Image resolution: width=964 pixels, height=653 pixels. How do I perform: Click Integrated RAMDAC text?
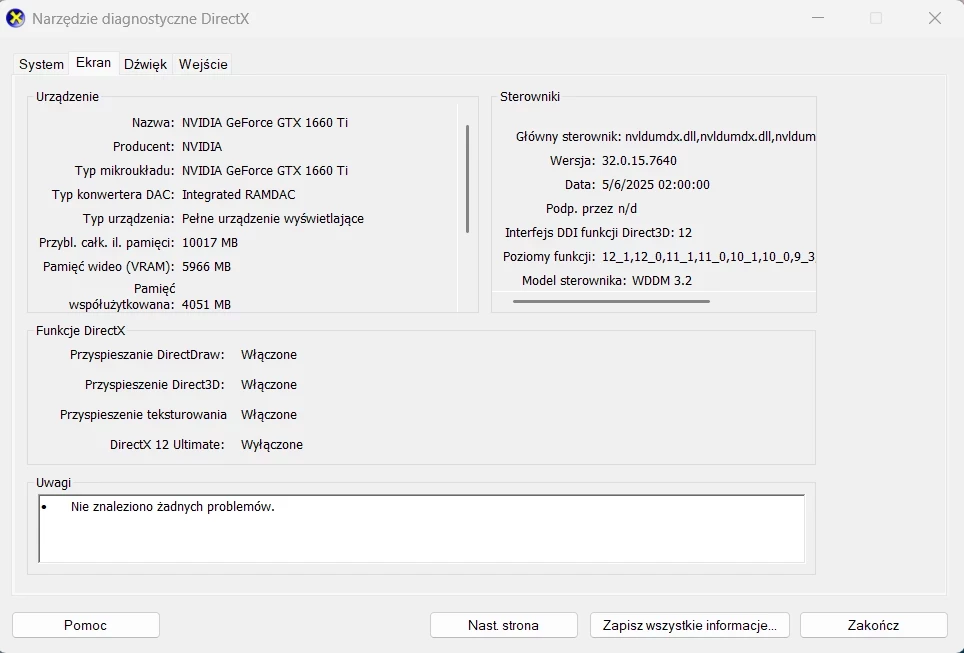pos(239,194)
